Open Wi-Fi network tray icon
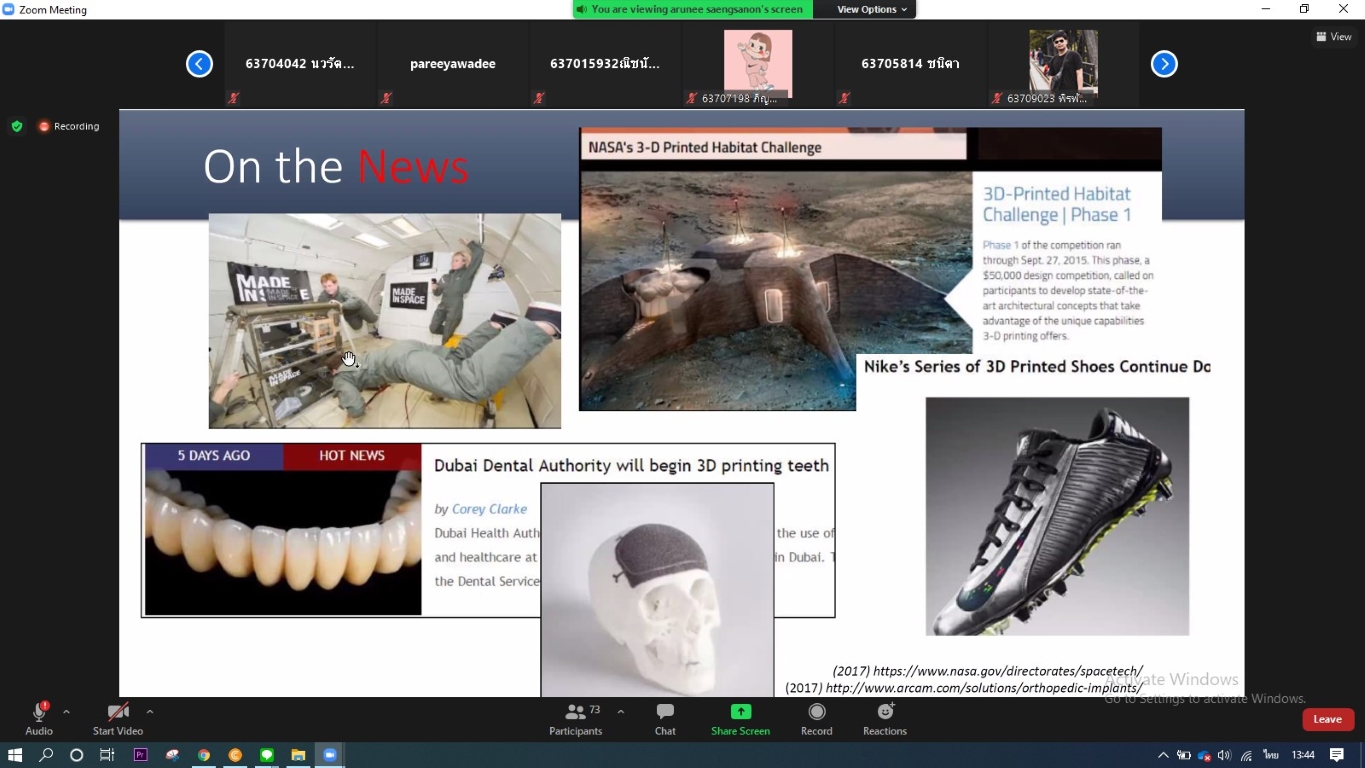This screenshot has height=768, width=1365. [x=1246, y=755]
